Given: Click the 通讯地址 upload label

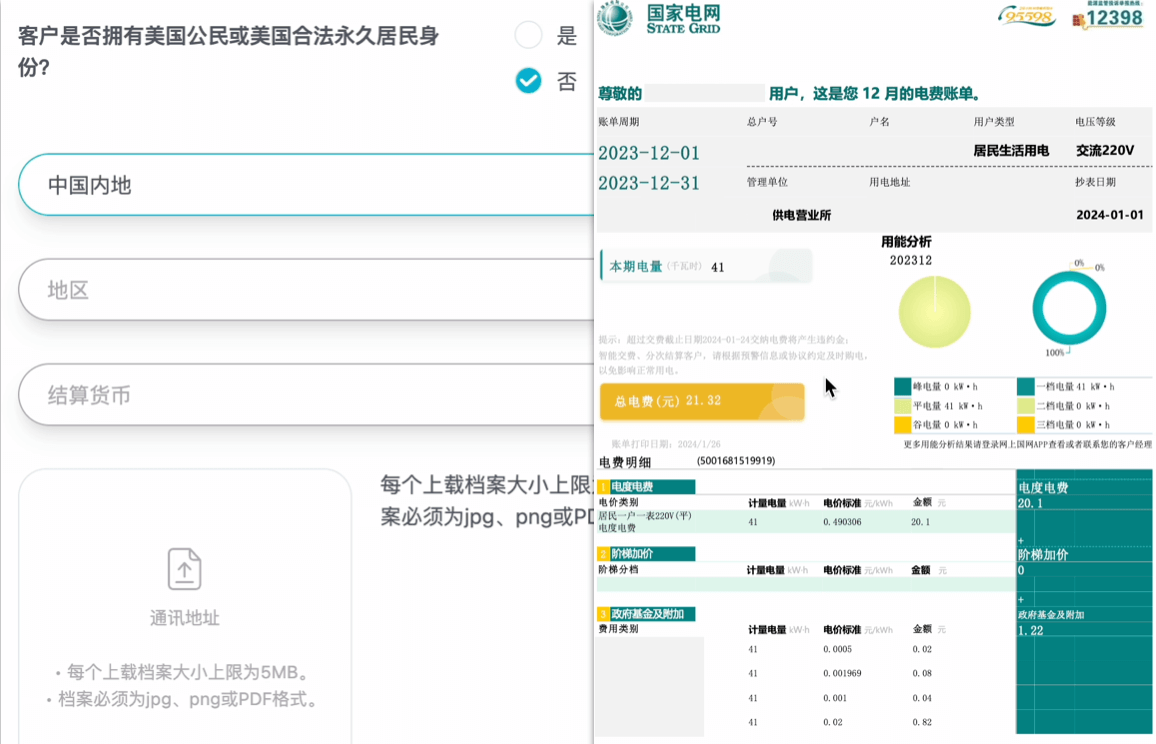Looking at the screenshot, I should coord(184,618).
